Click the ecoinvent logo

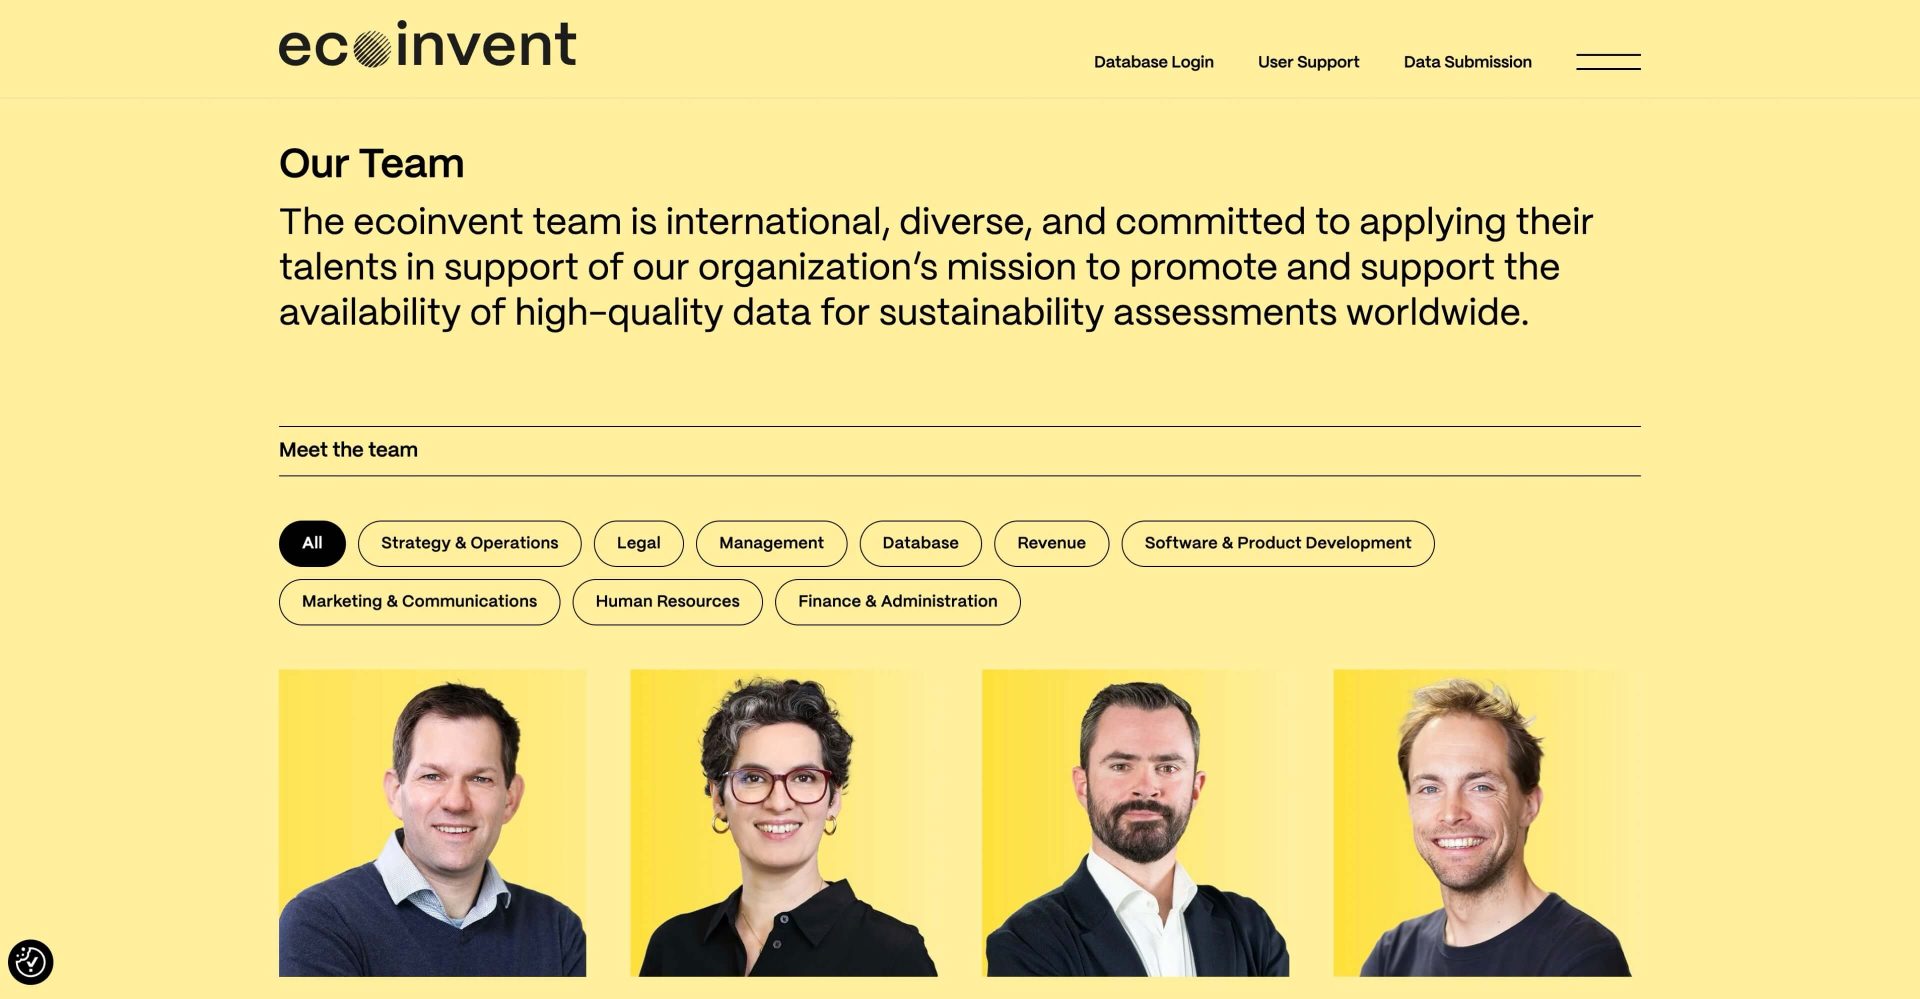(427, 46)
